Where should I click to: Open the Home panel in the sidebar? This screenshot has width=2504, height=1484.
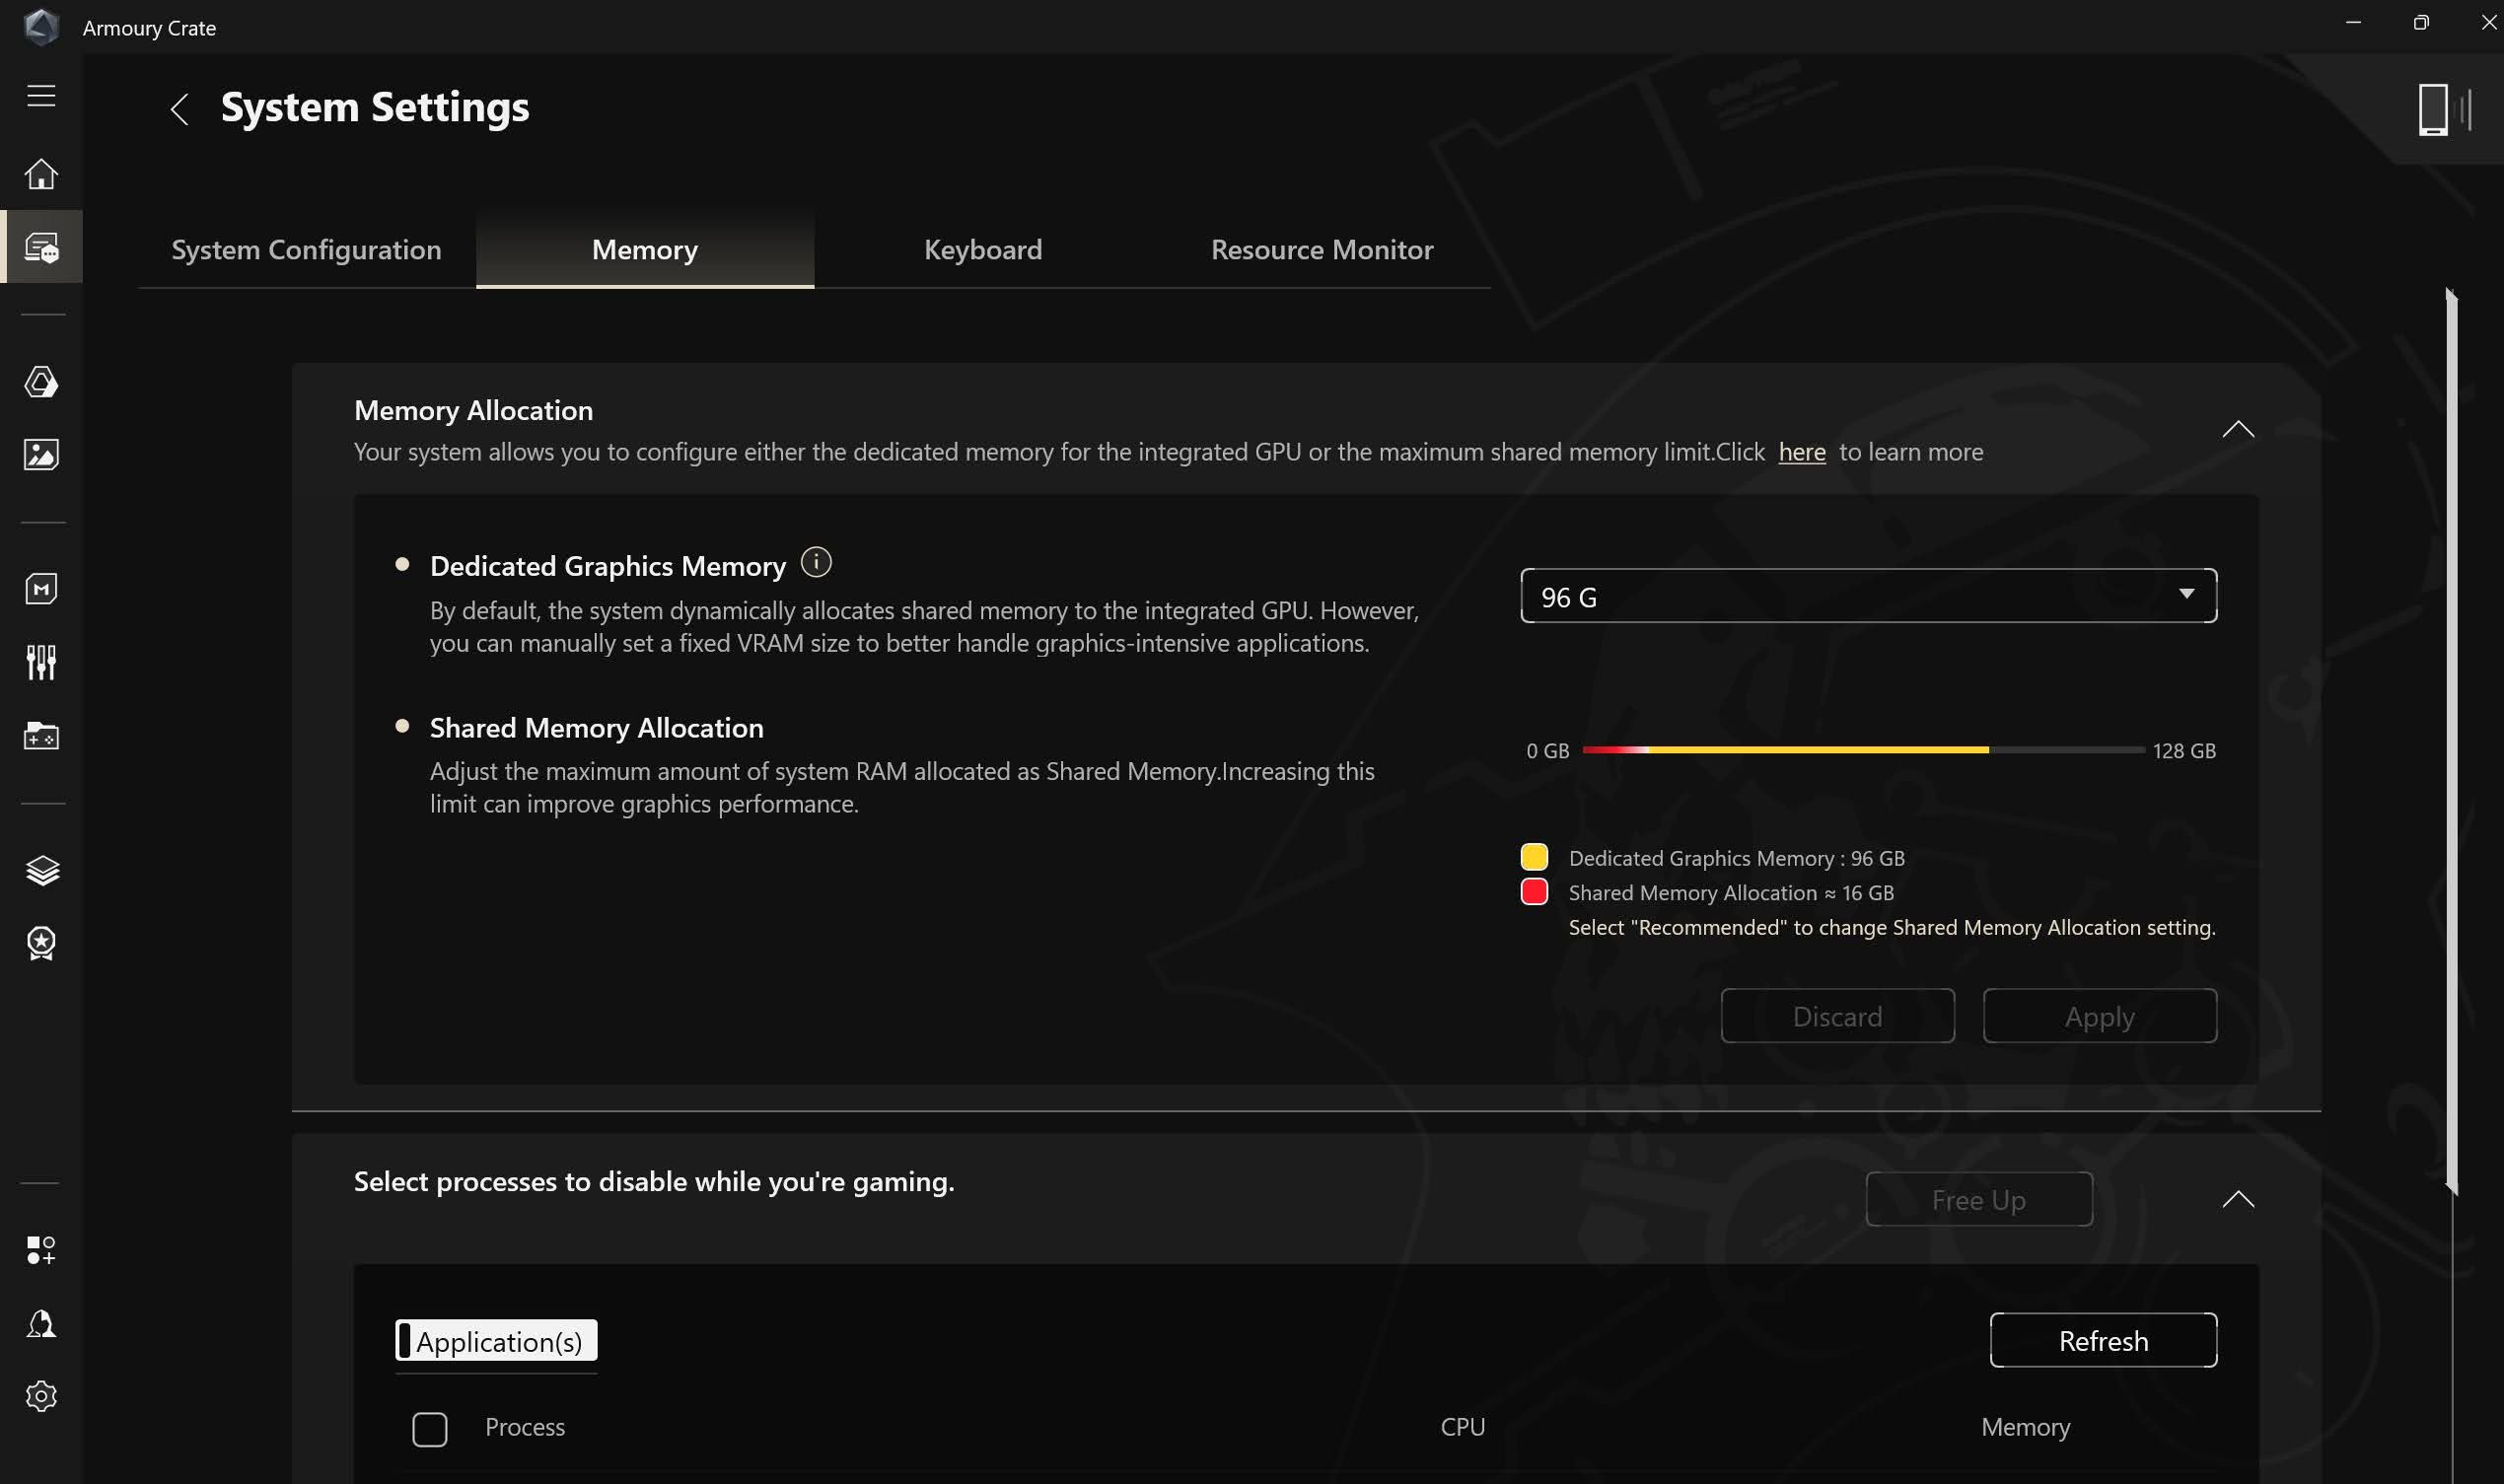41,172
